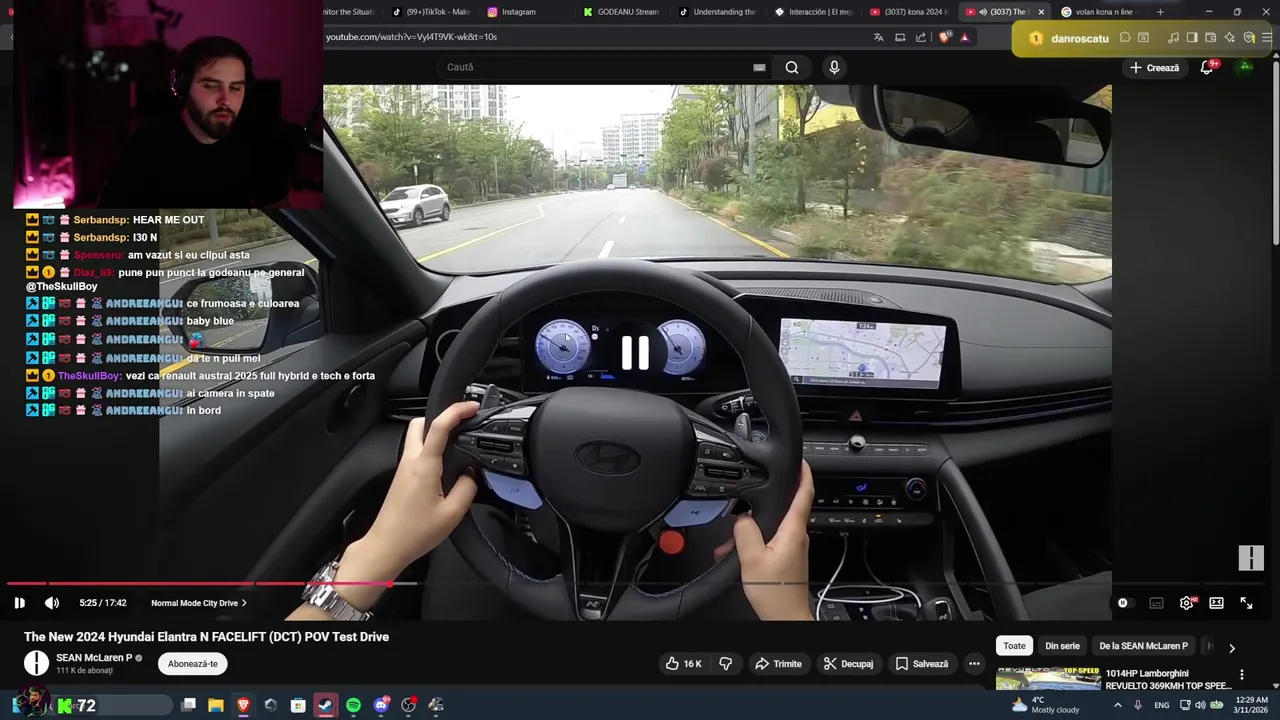Subscribe with the Abonează-te button
1280x720 pixels.
click(193, 664)
